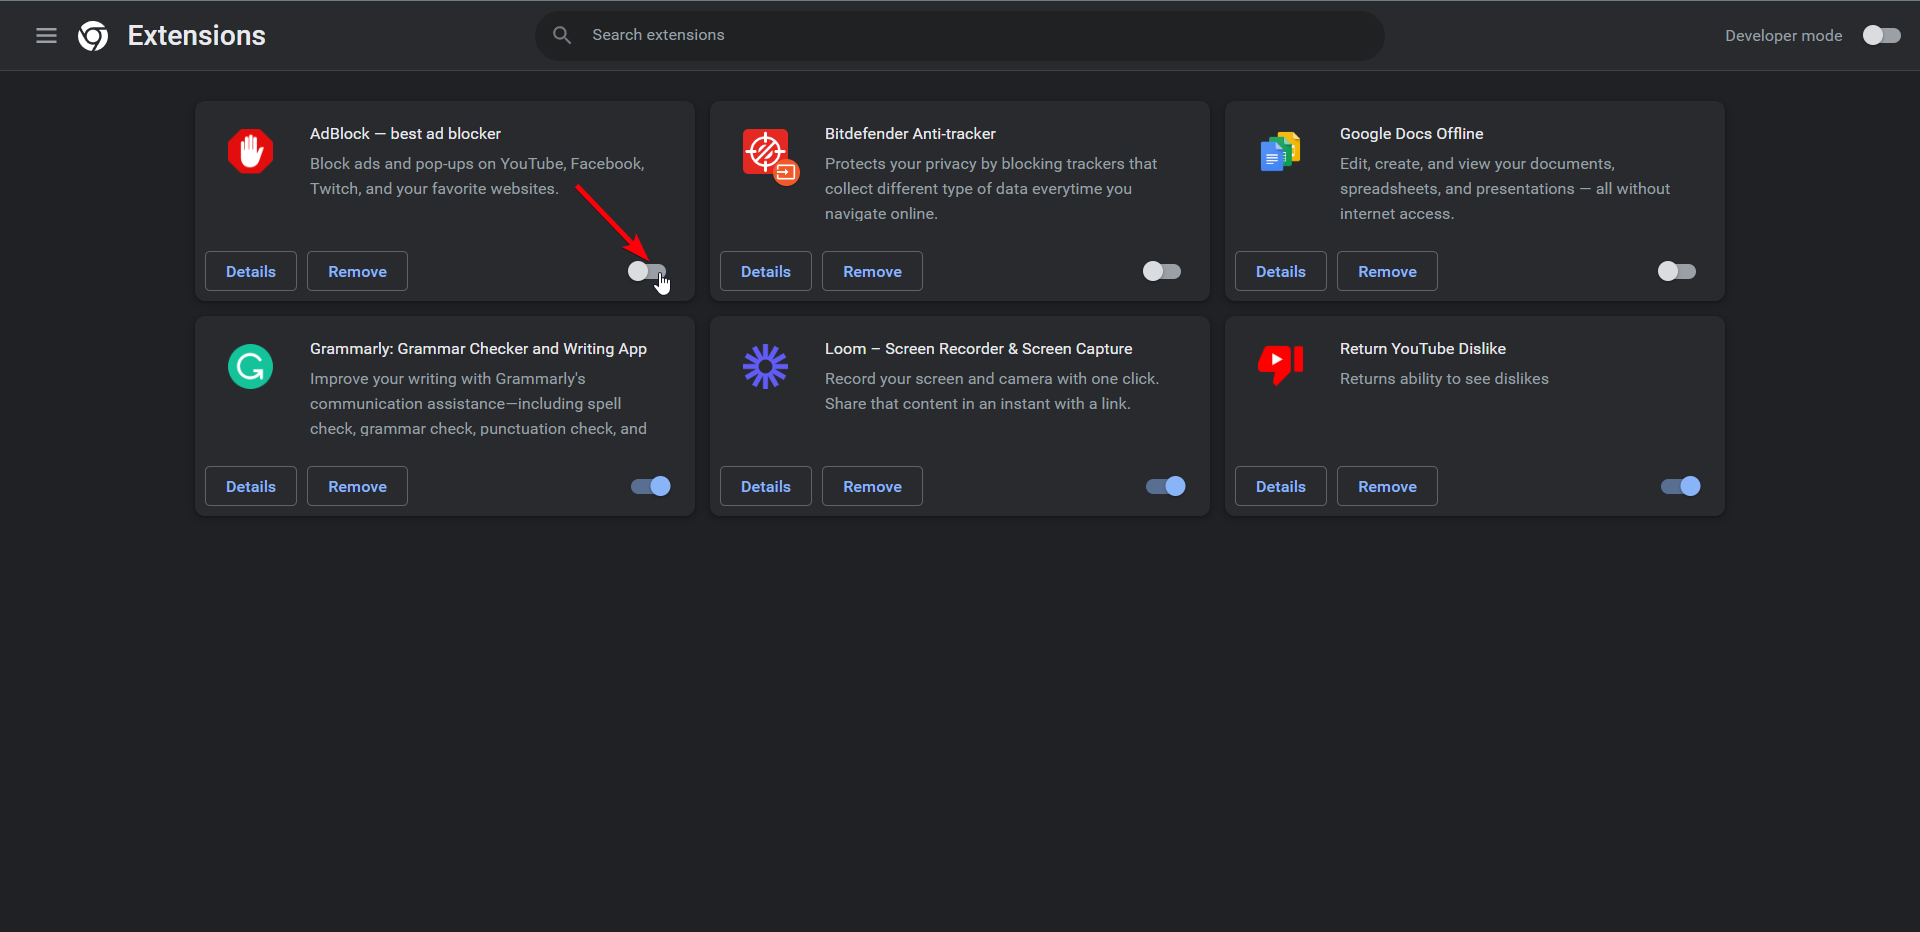The height and width of the screenshot is (932, 1920).
Task: Click the Chrome logo icon
Action: (93, 36)
